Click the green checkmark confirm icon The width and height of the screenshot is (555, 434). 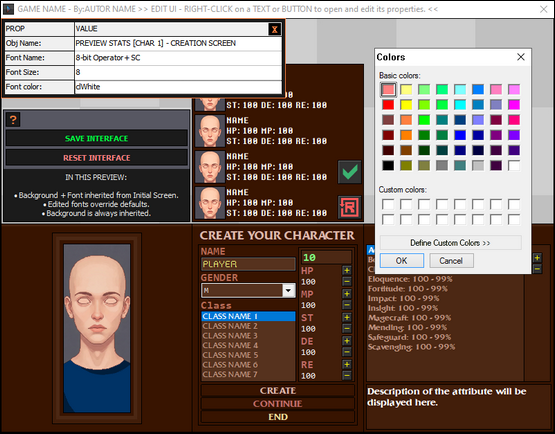349,172
